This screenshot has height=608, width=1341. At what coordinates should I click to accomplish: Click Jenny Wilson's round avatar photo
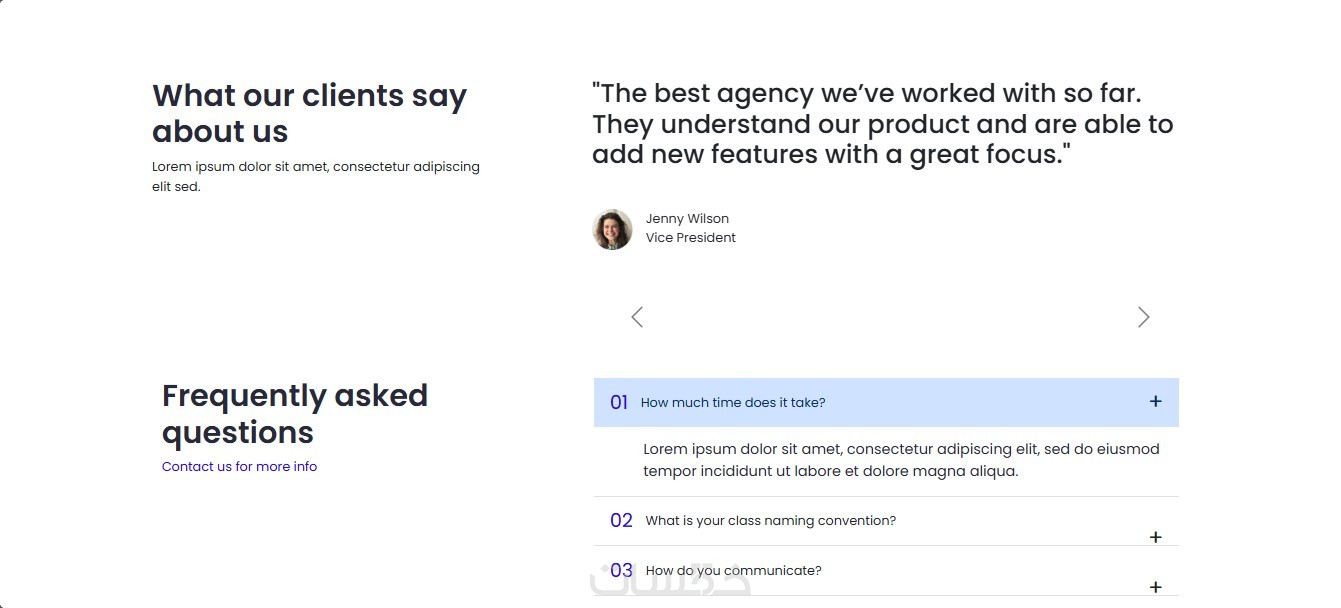click(612, 229)
